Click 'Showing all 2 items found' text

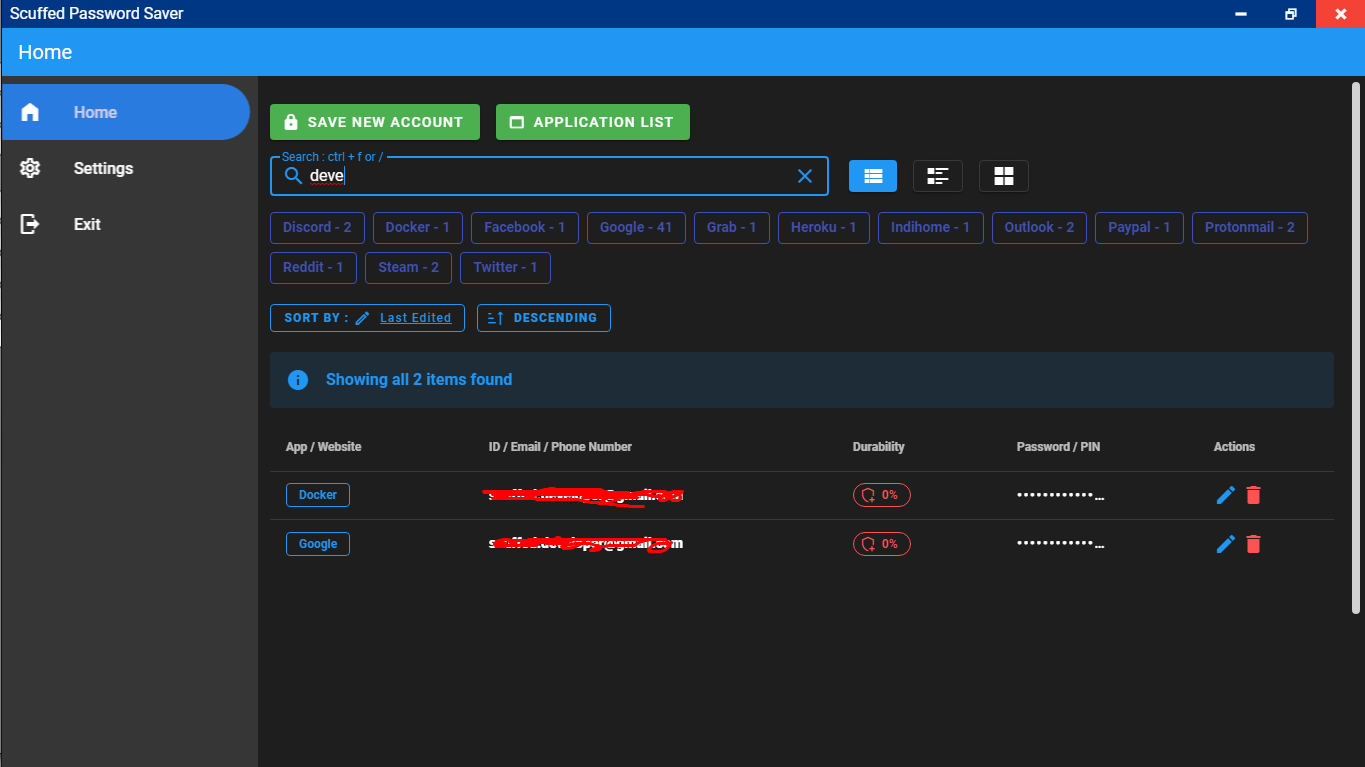tap(419, 380)
